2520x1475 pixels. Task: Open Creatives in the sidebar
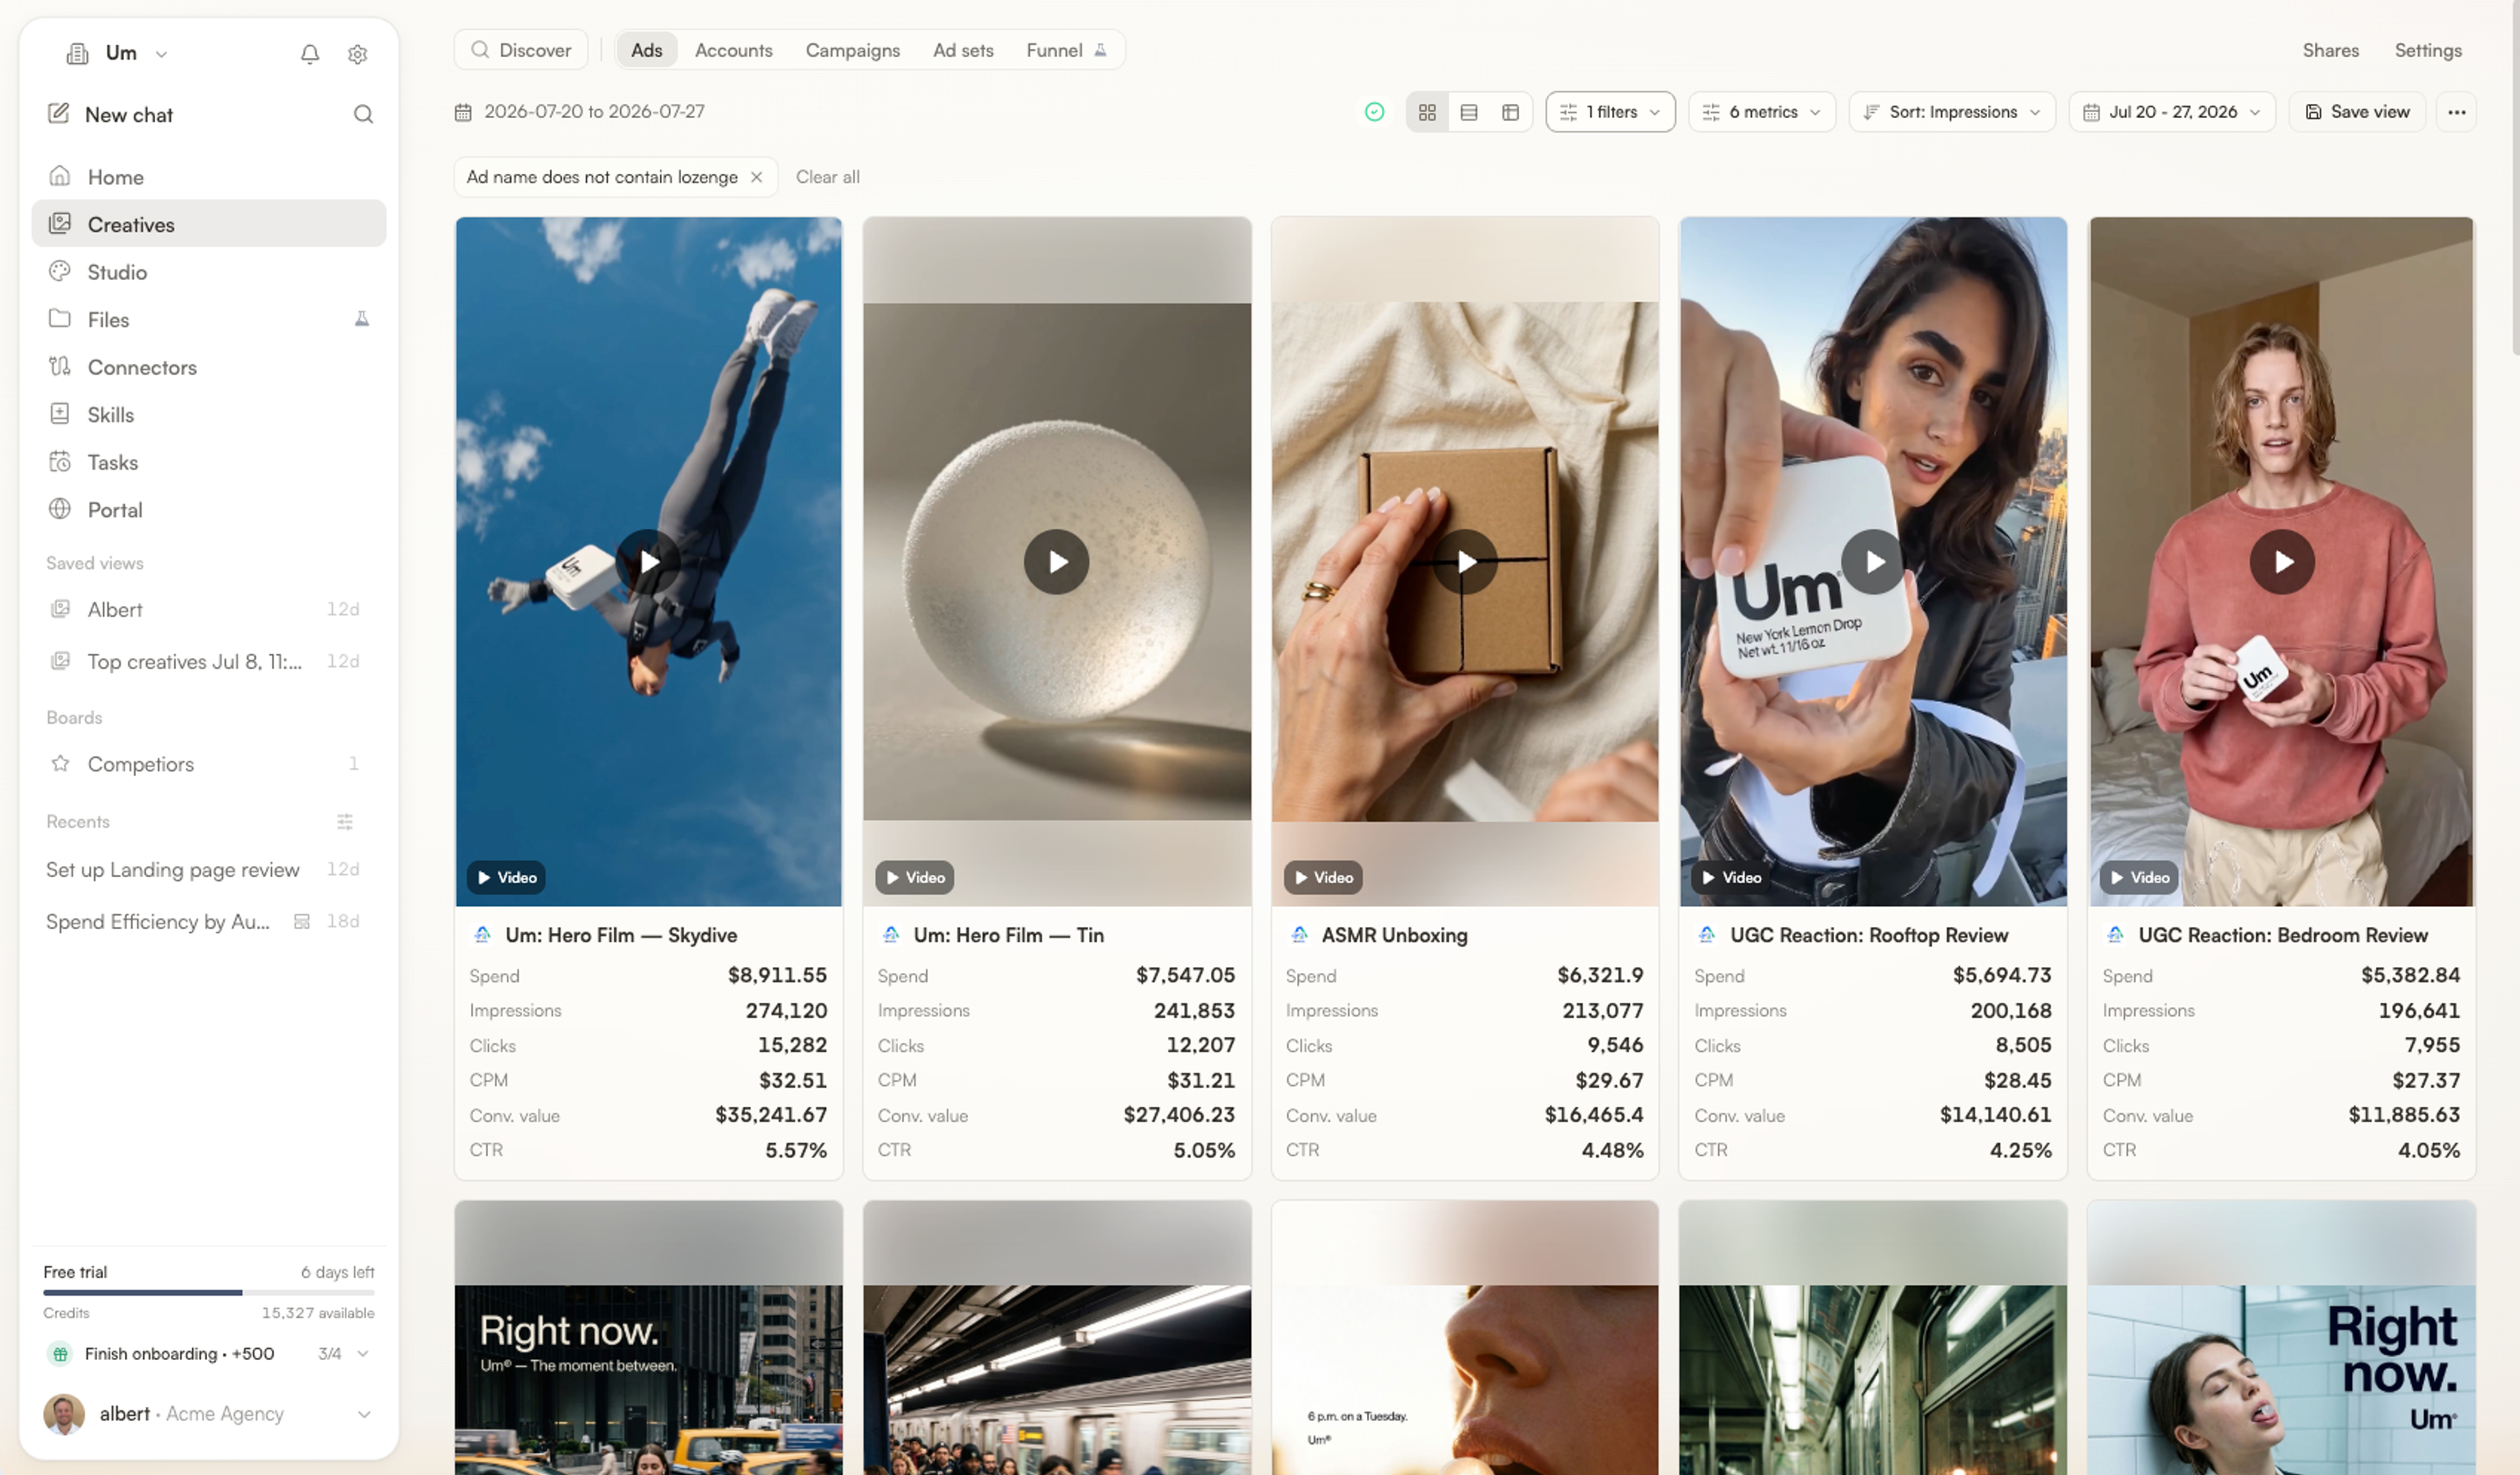pos(209,224)
